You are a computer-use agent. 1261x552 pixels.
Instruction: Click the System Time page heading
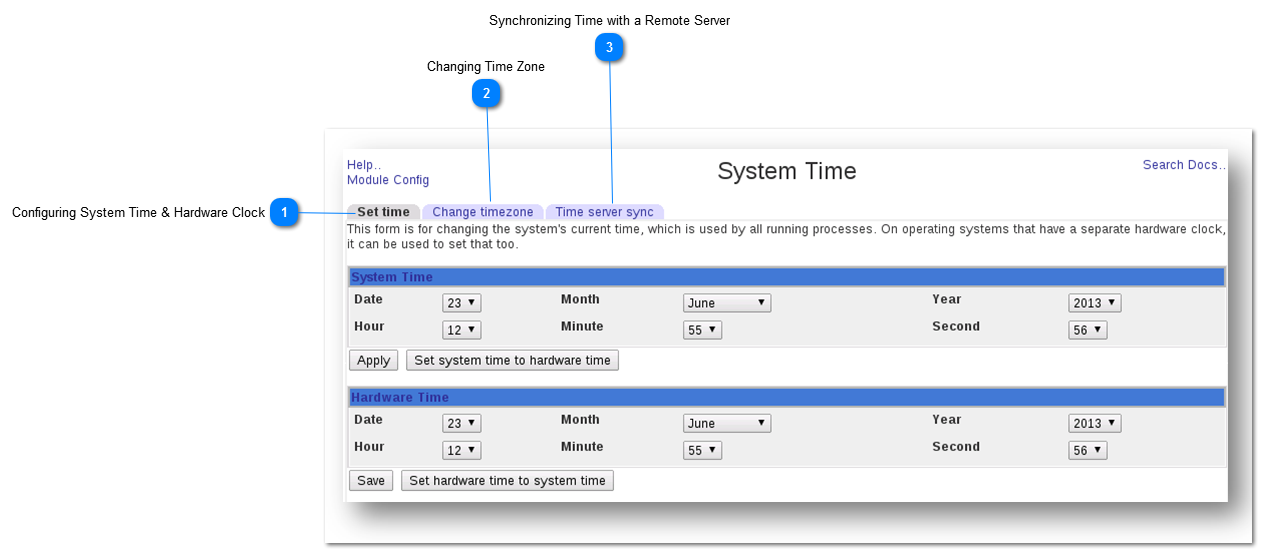[x=787, y=171]
